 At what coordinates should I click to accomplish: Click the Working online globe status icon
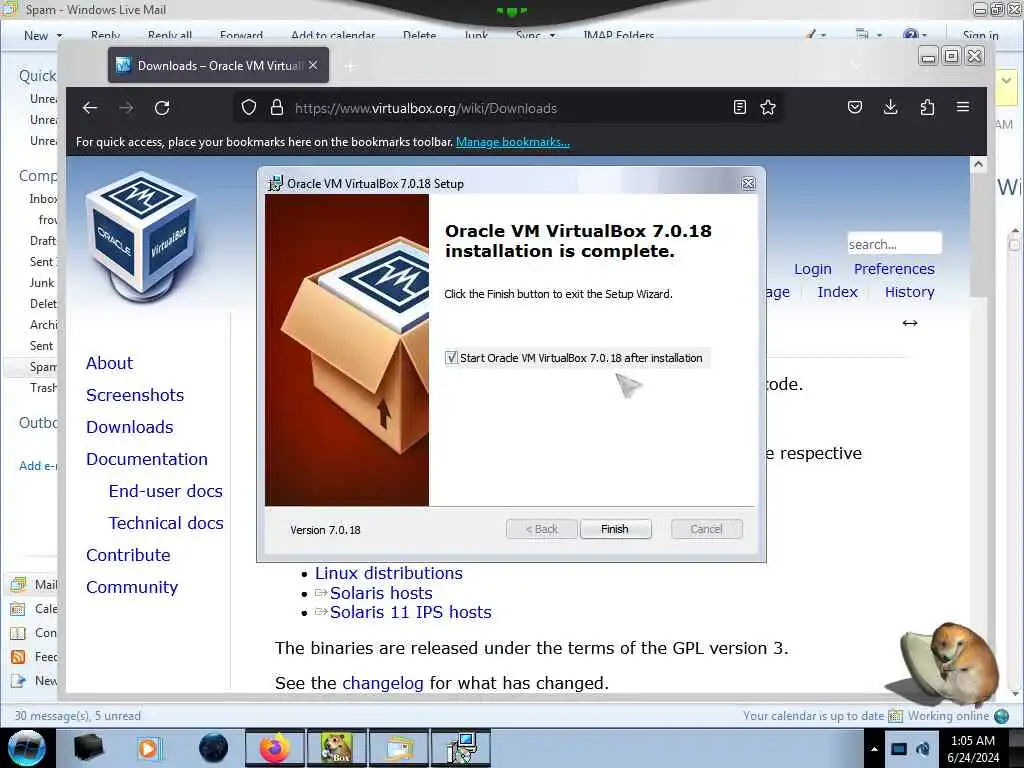pos(1001,716)
